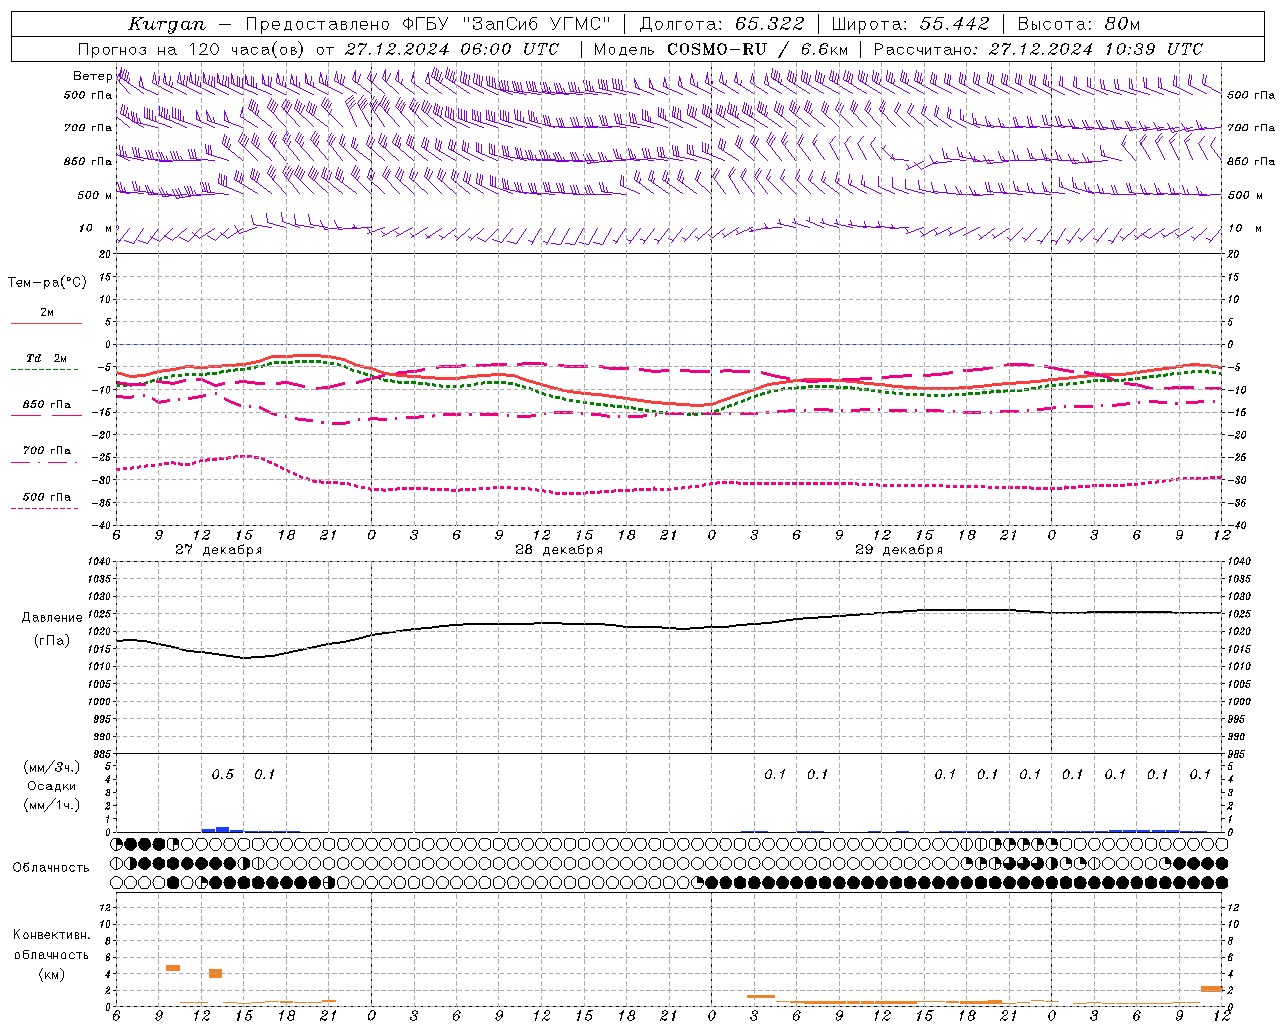This screenshot has width=1280, height=1024.
Task: Click the "Модель COSMO-RU / 6.6км" text
Action: click(x=721, y=49)
